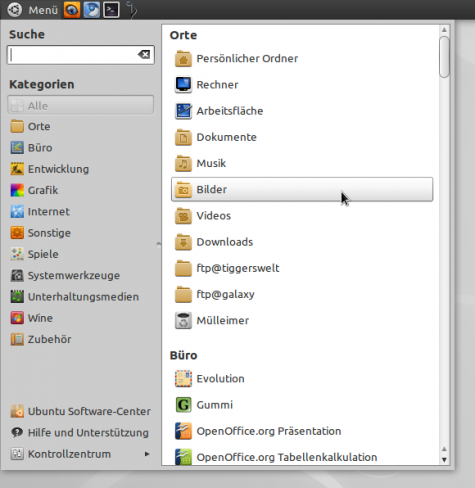Click the Persönlicher Ordner home folder icon
The image size is (475, 488).
(183, 59)
